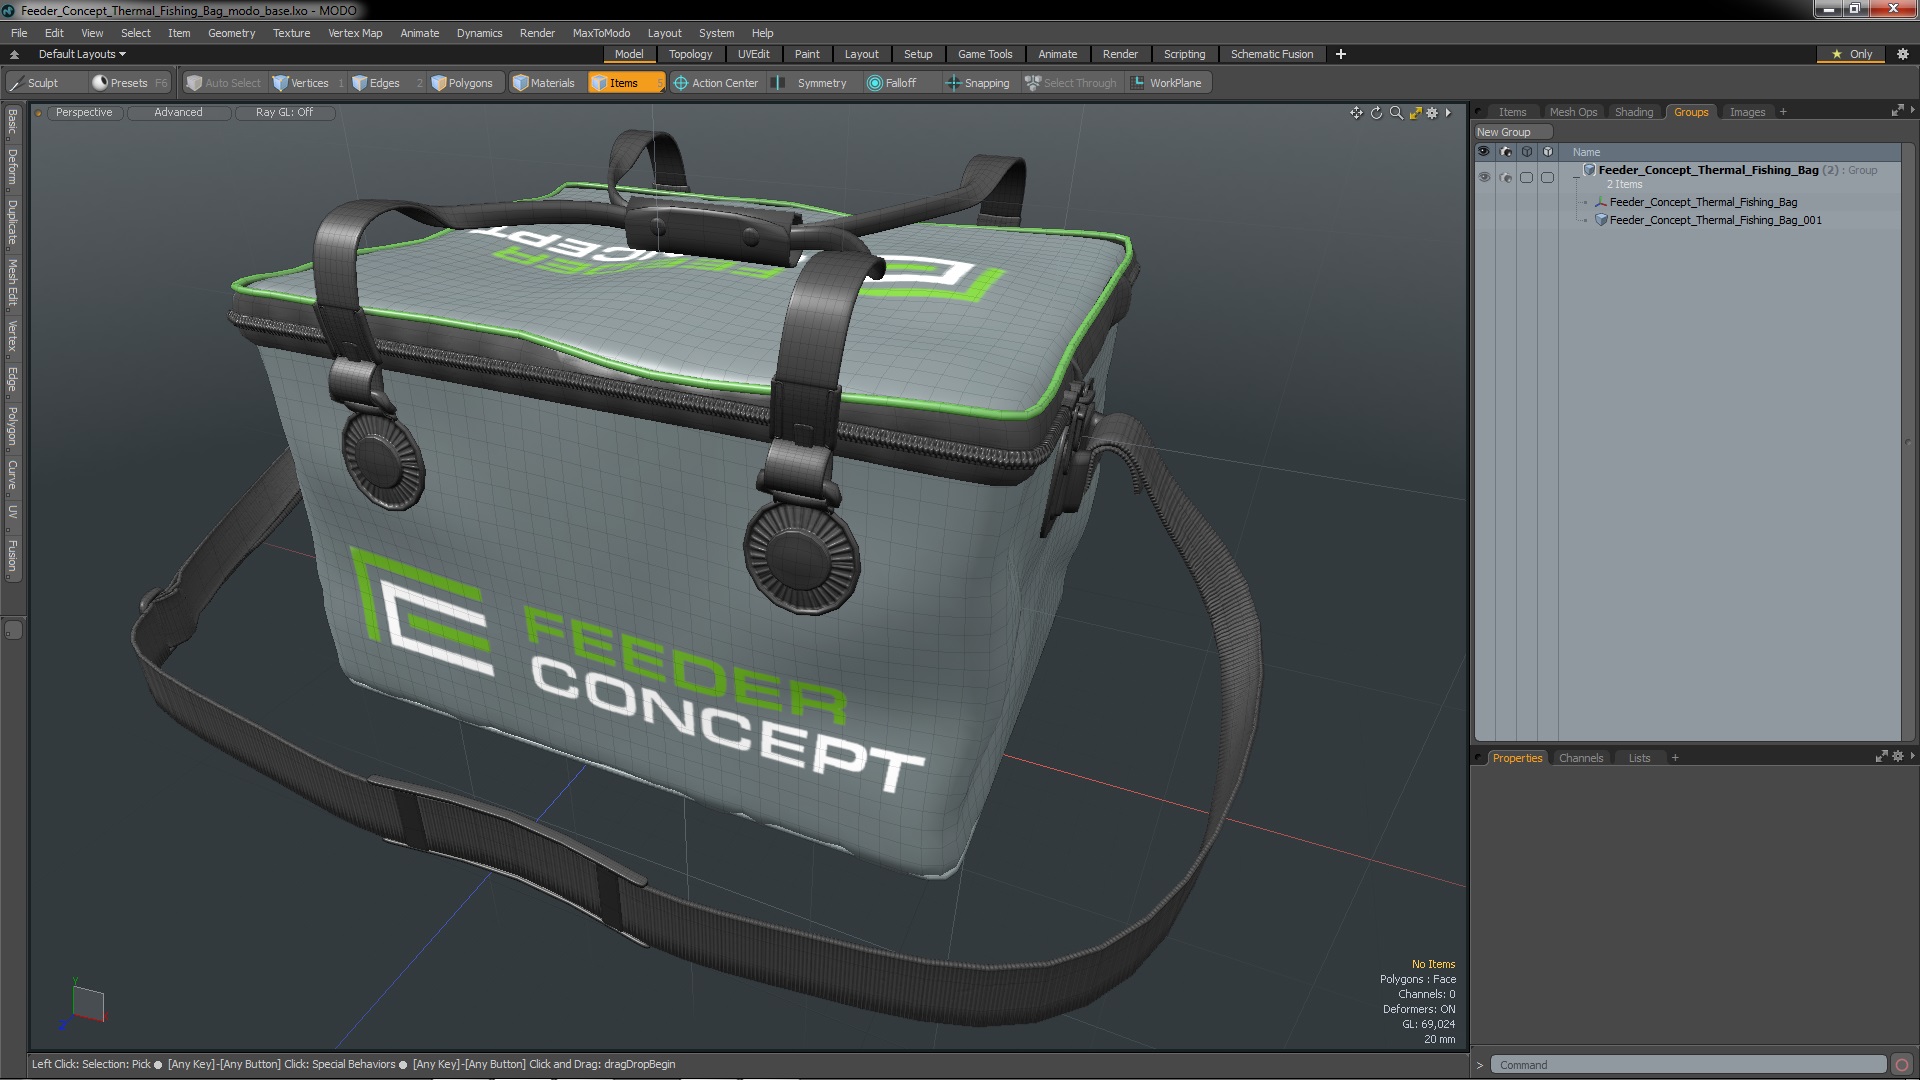Screen dimensions: 1920x1080
Task: Open the MaxToModo menu
Action: (601, 33)
